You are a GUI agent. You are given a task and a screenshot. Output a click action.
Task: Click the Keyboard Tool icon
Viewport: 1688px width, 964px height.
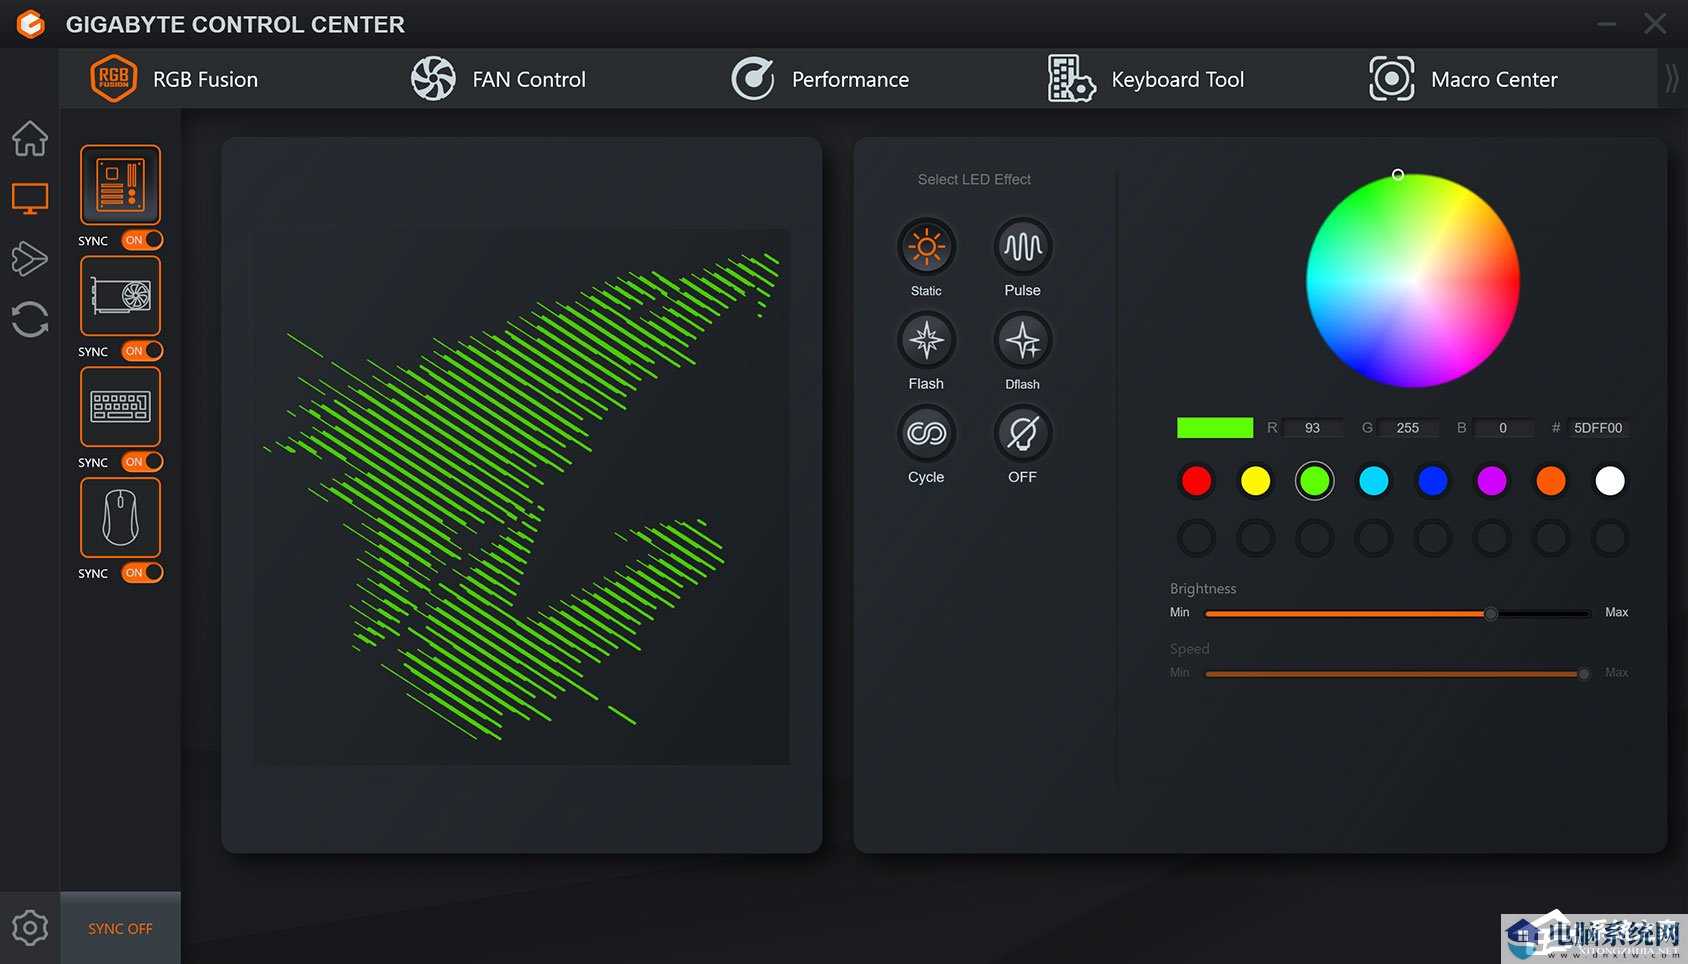point(1071,79)
